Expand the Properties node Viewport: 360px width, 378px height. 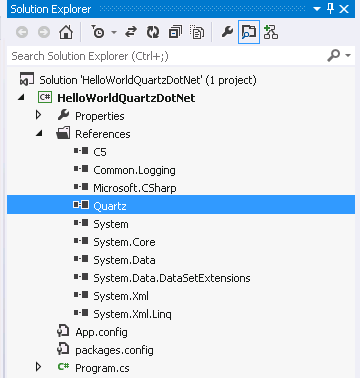39,115
